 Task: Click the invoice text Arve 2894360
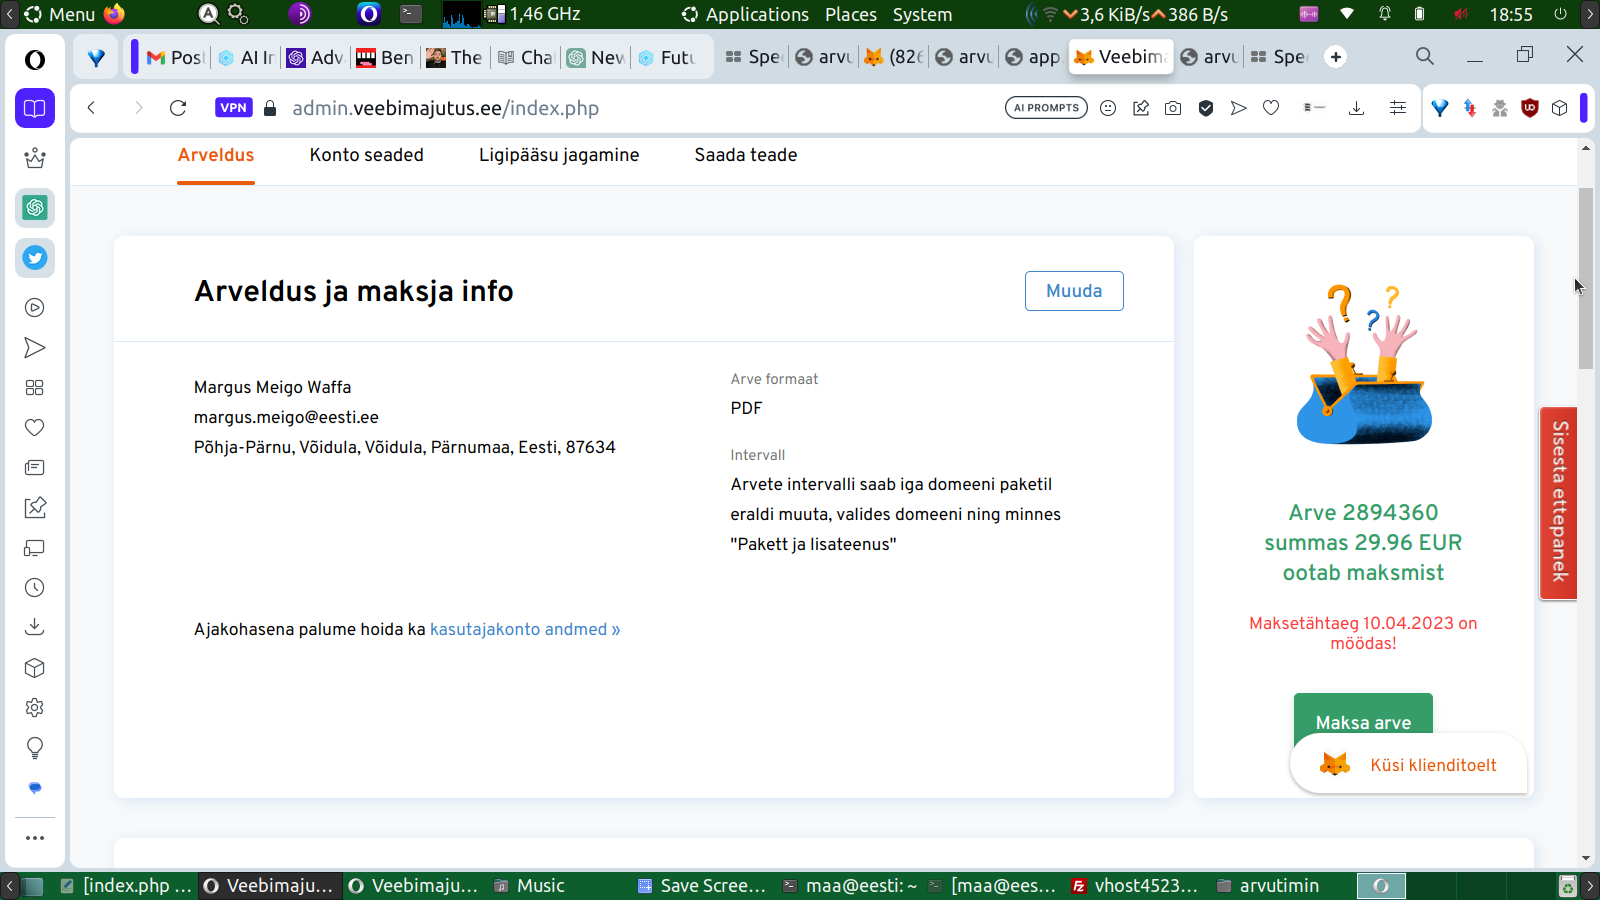click(1363, 512)
